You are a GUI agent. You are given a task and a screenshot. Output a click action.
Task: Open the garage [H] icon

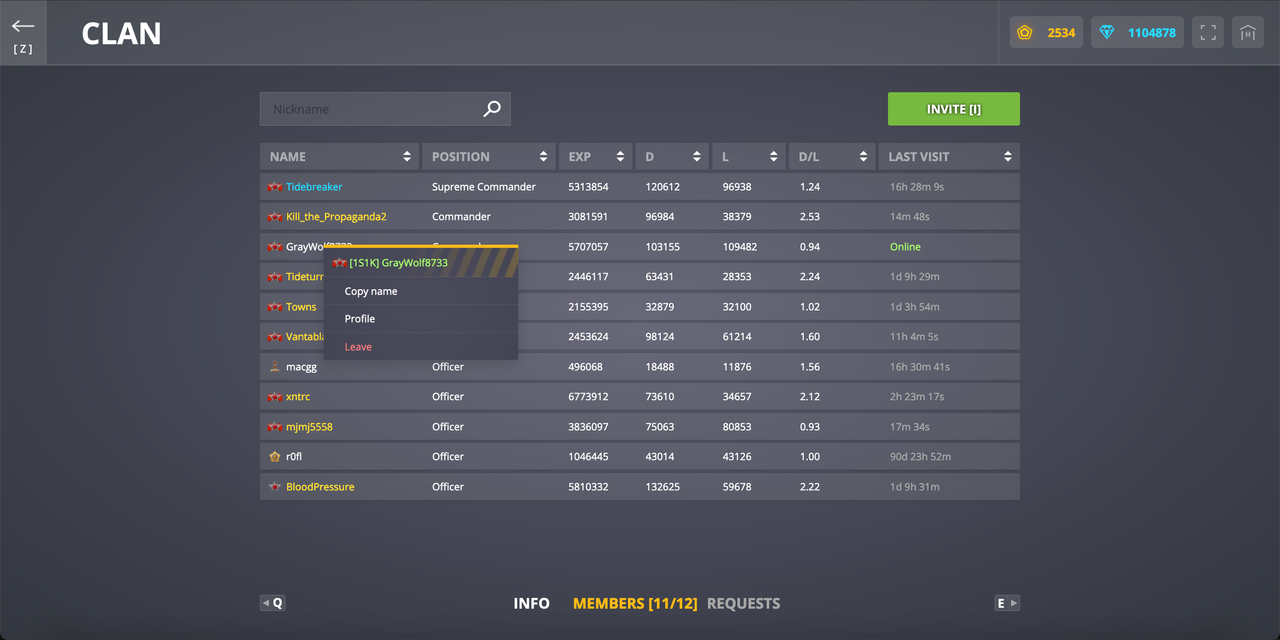pos(1248,33)
